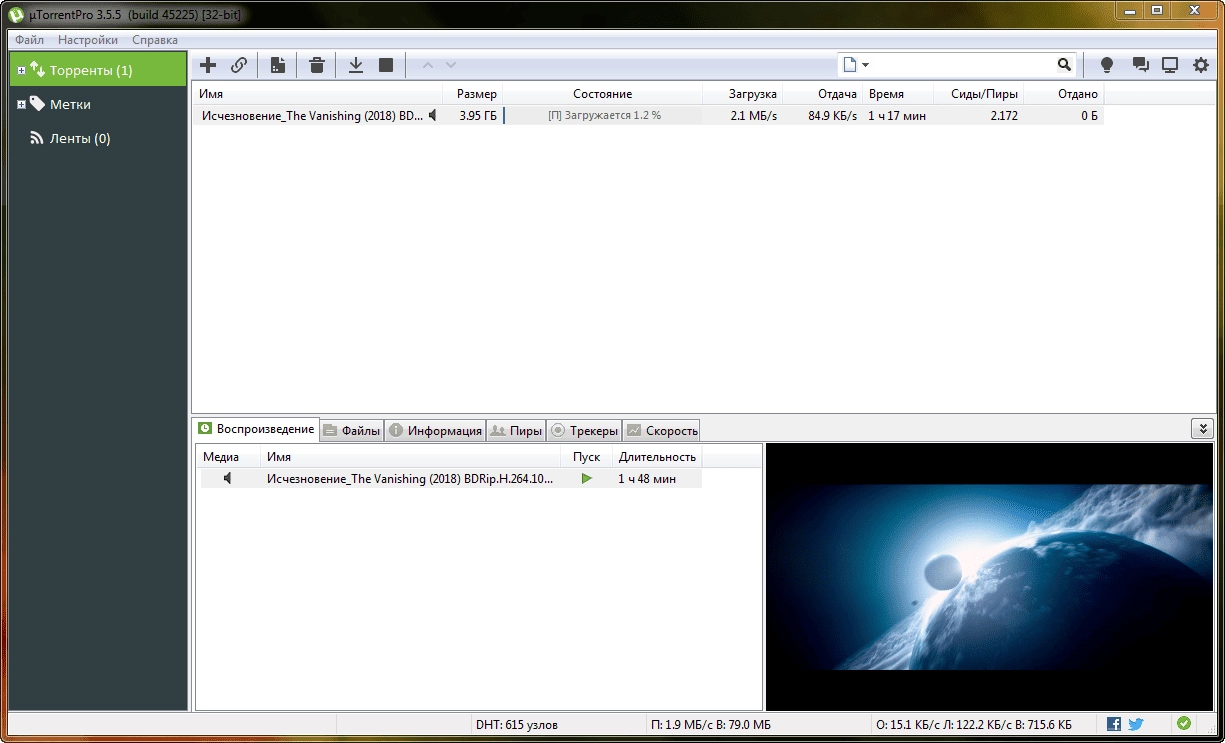Click the Пуск column header
The height and width of the screenshot is (743, 1225).
point(586,456)
